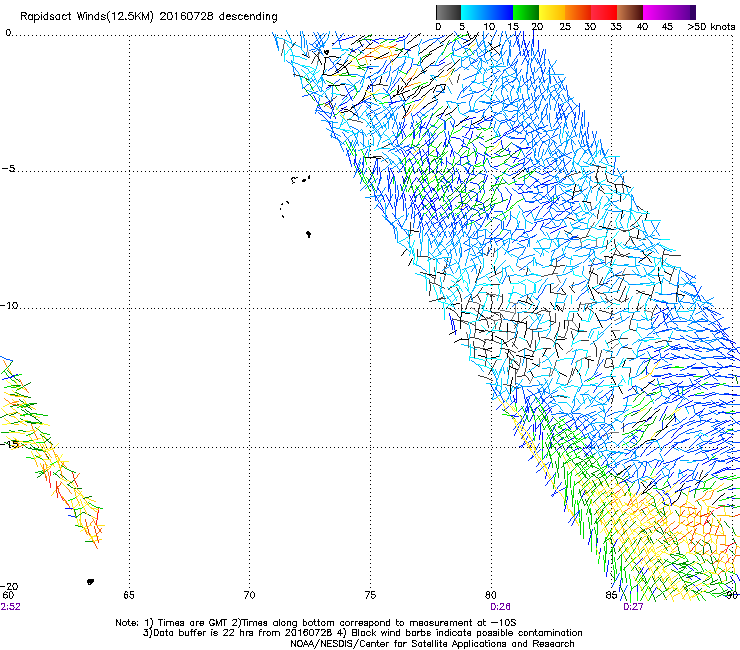Click the red 30-35 knots legend color
This screenshot has width=740, height=650.
[604, 12]
